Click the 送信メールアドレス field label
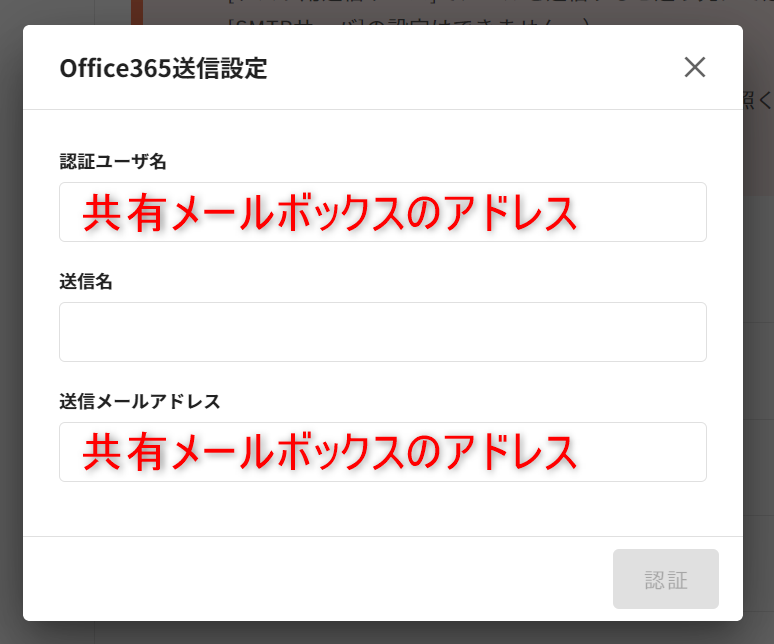774x644 pixels. pos(140,401)
